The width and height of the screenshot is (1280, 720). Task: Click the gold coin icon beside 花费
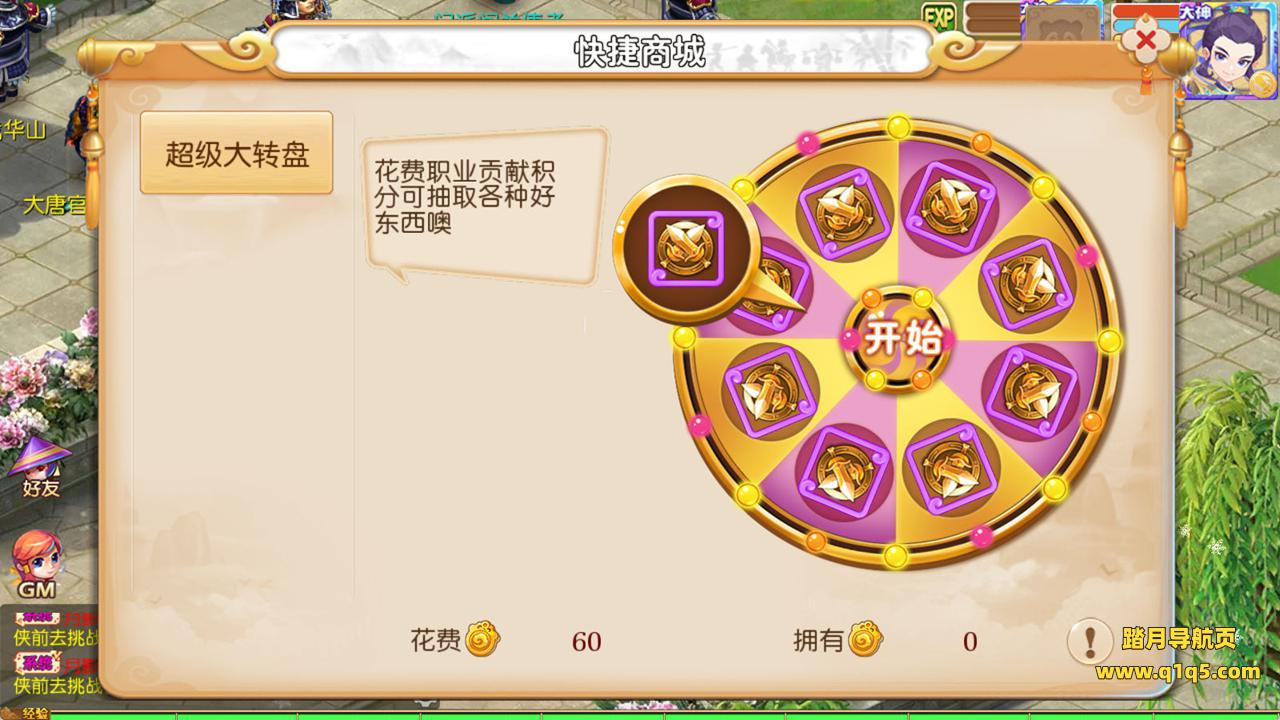coord(482,640)
